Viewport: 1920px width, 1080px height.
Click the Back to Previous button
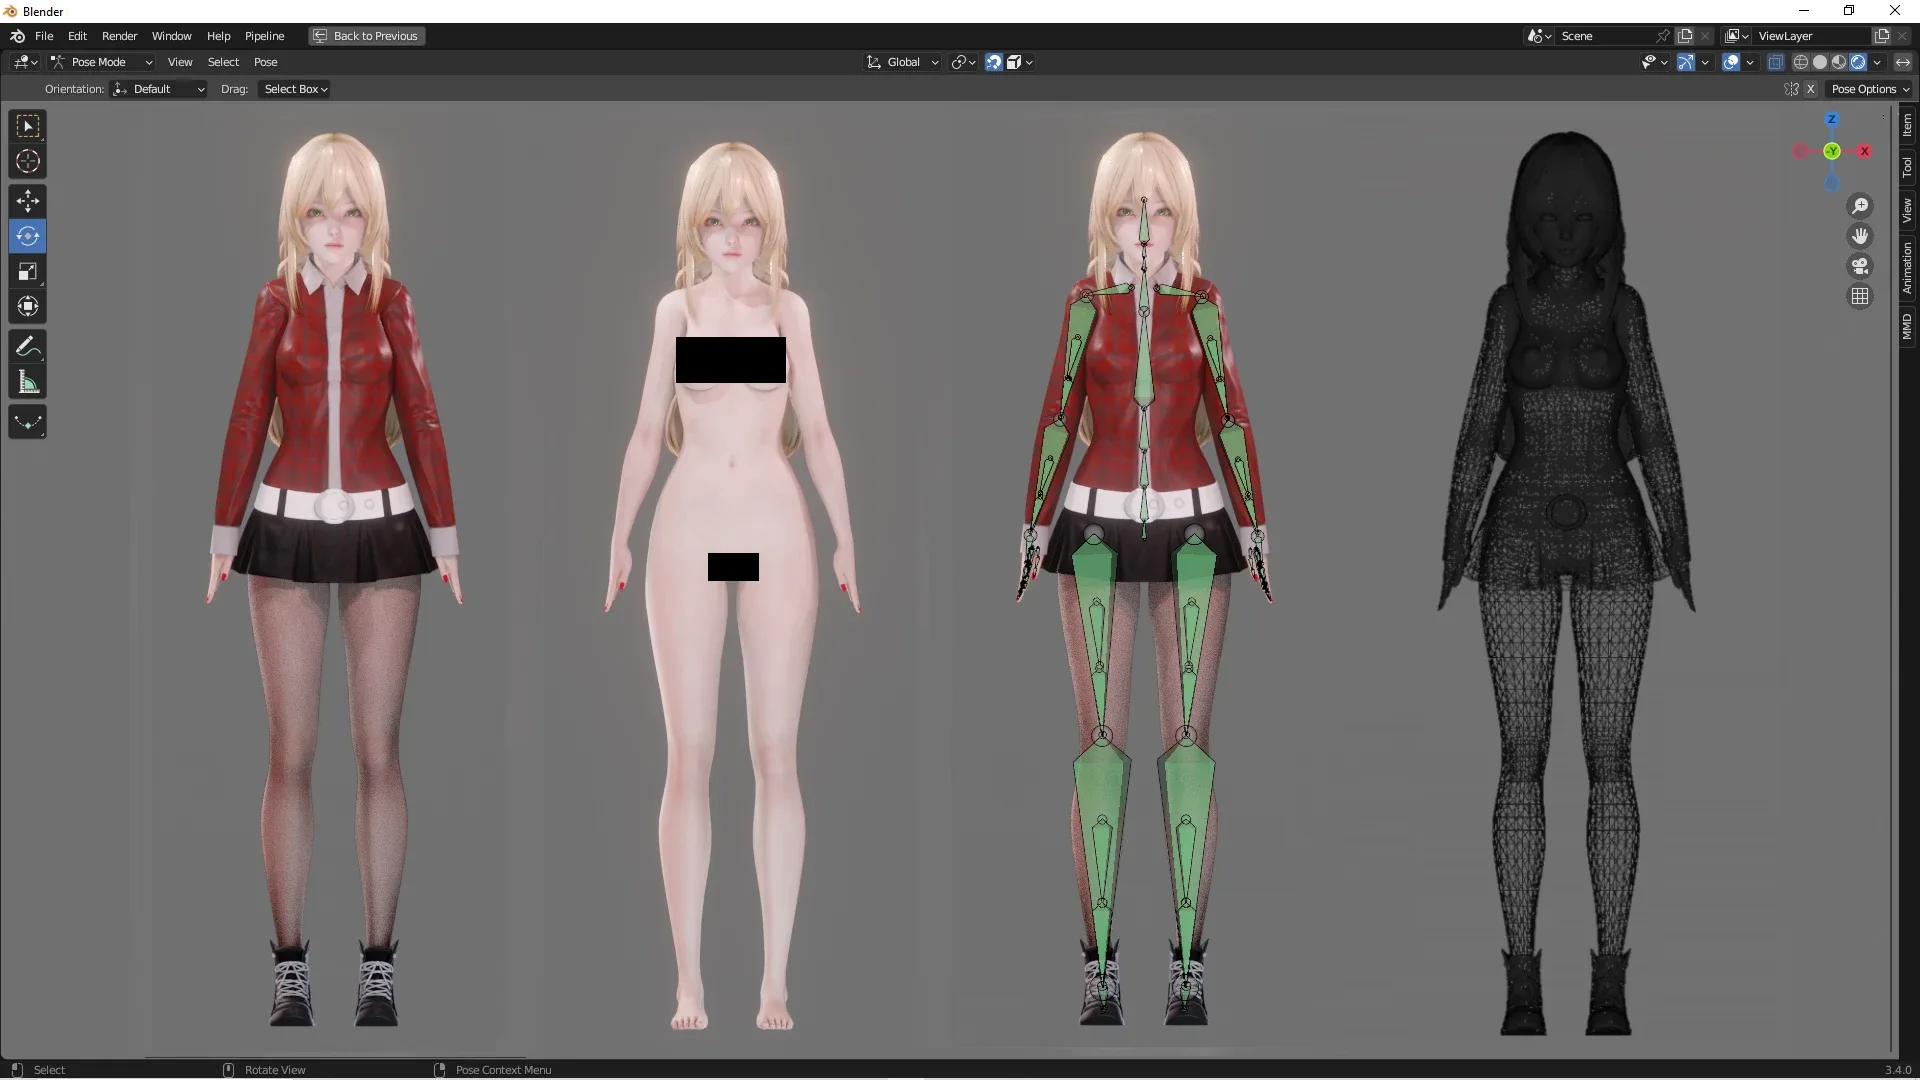[366, 36]
